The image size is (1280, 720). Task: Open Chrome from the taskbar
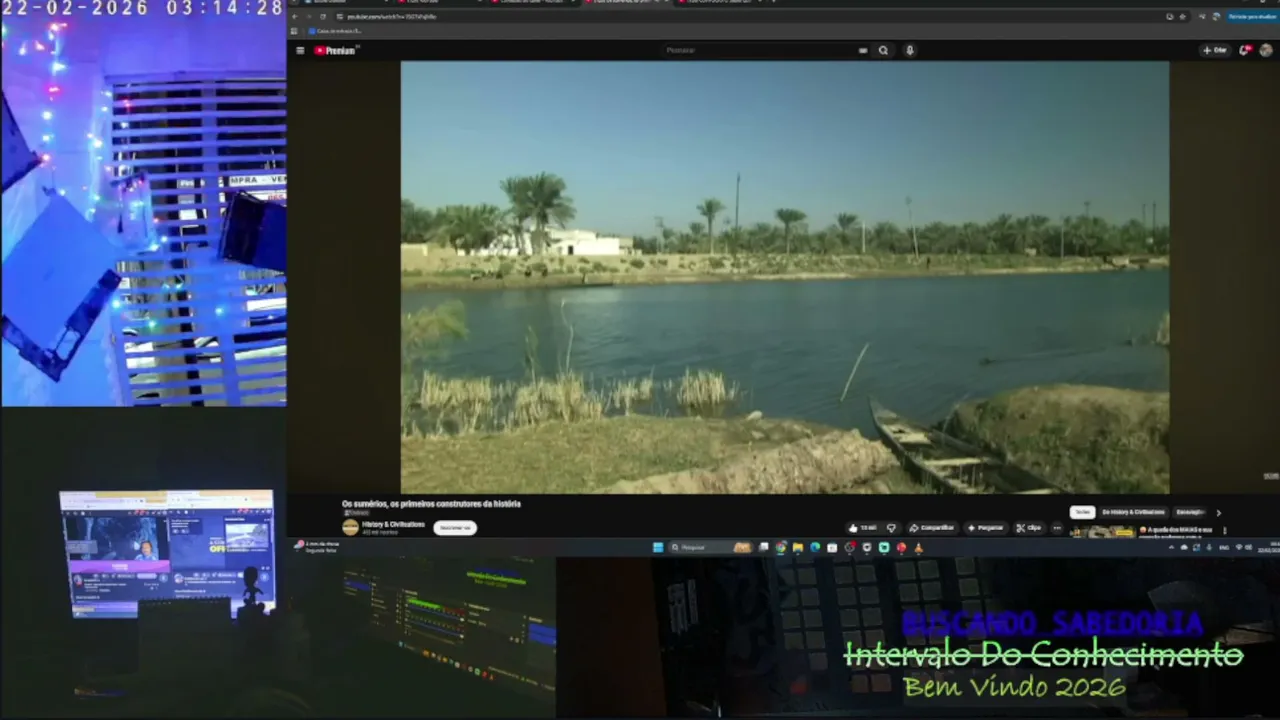781,547
